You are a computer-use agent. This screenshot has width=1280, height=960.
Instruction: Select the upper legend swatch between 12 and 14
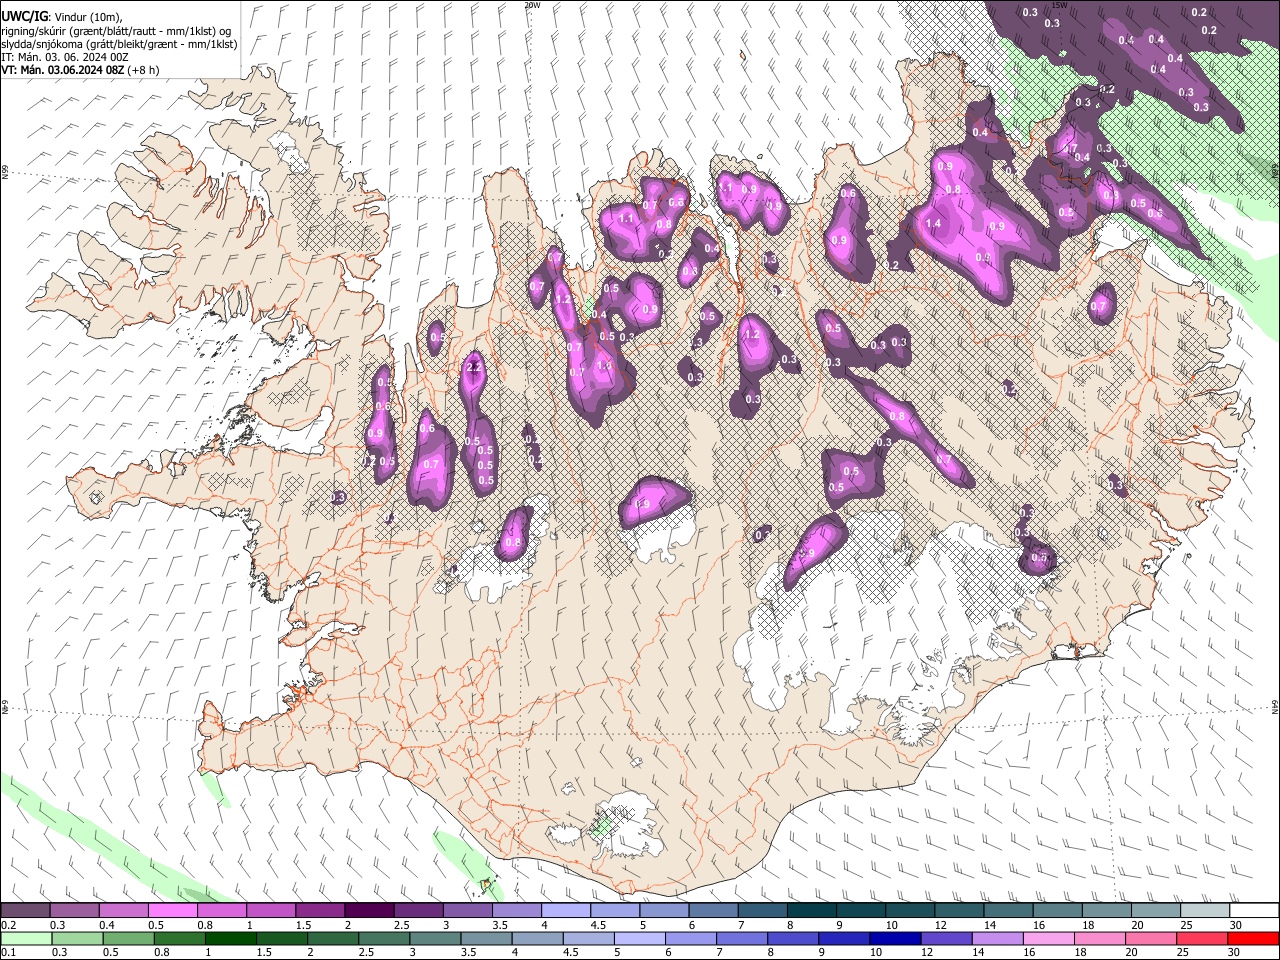[x=958, y=911]
